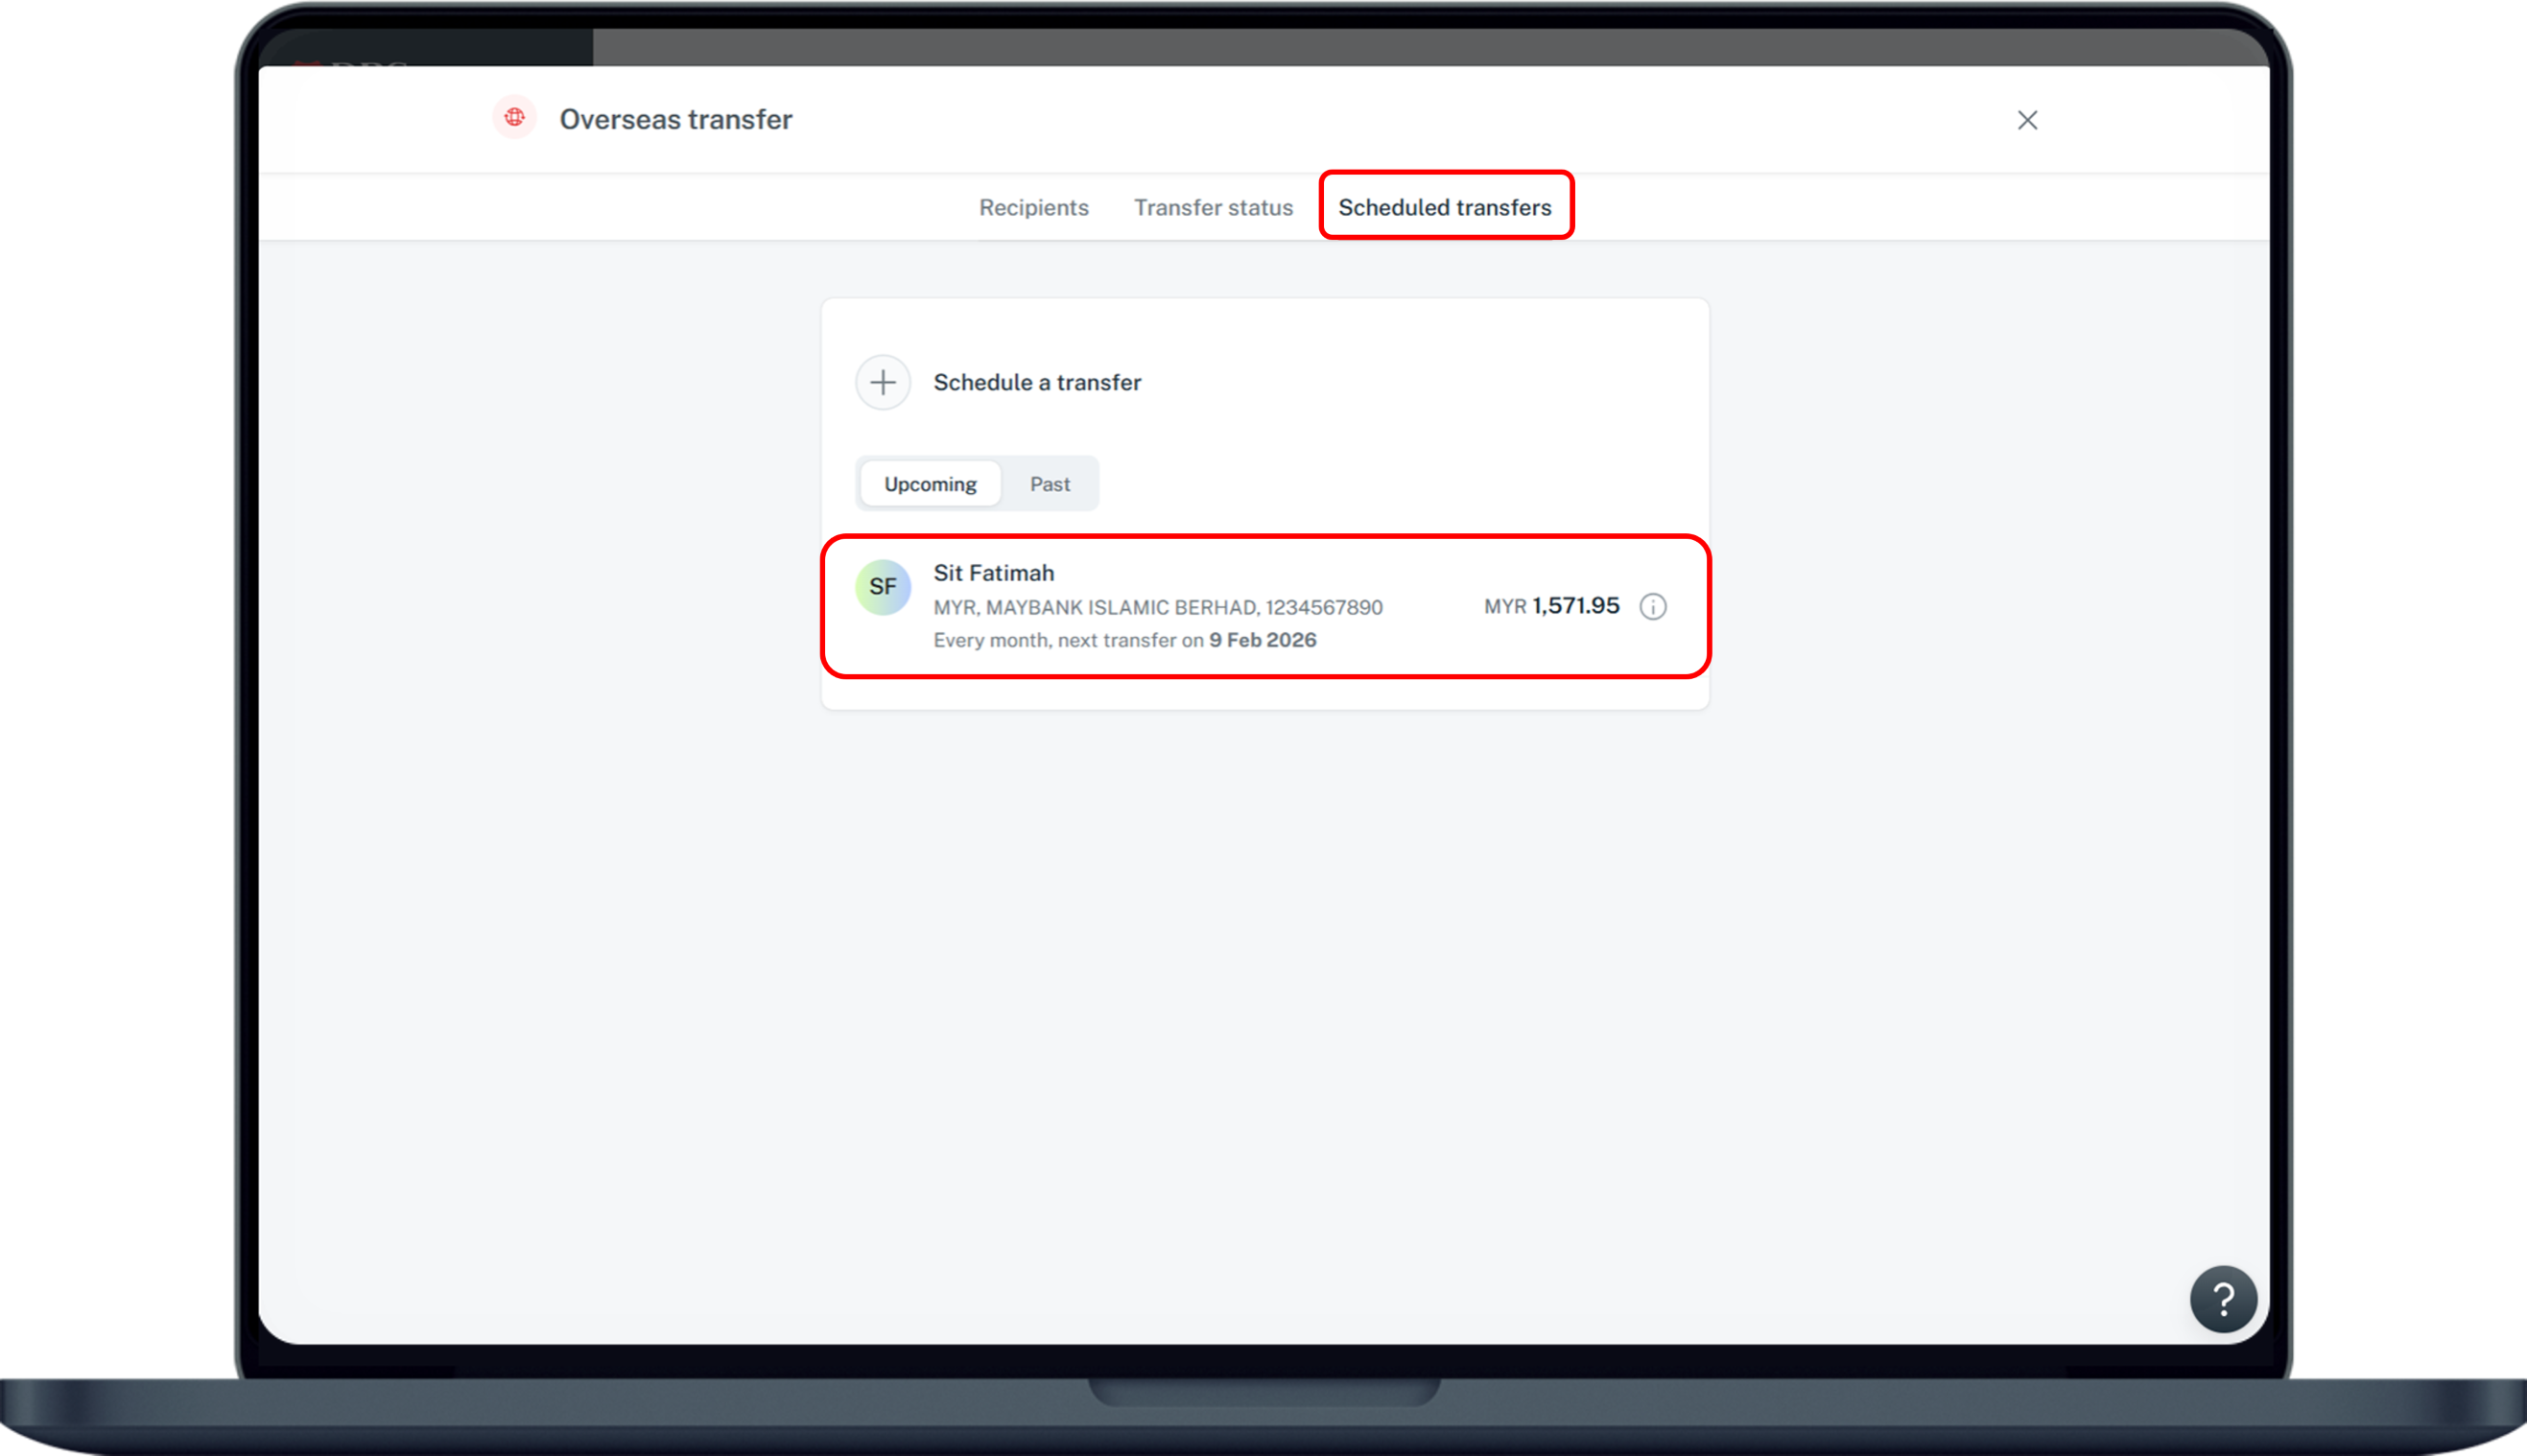Click the MAYBANK ISLAMIC BERHAD account details

coord(1159,606)
